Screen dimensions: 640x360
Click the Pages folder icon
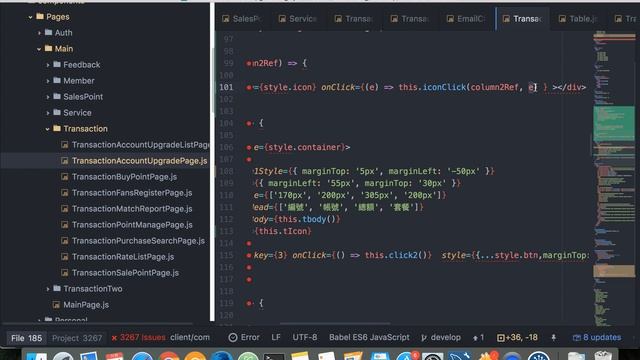click(40, 16)
